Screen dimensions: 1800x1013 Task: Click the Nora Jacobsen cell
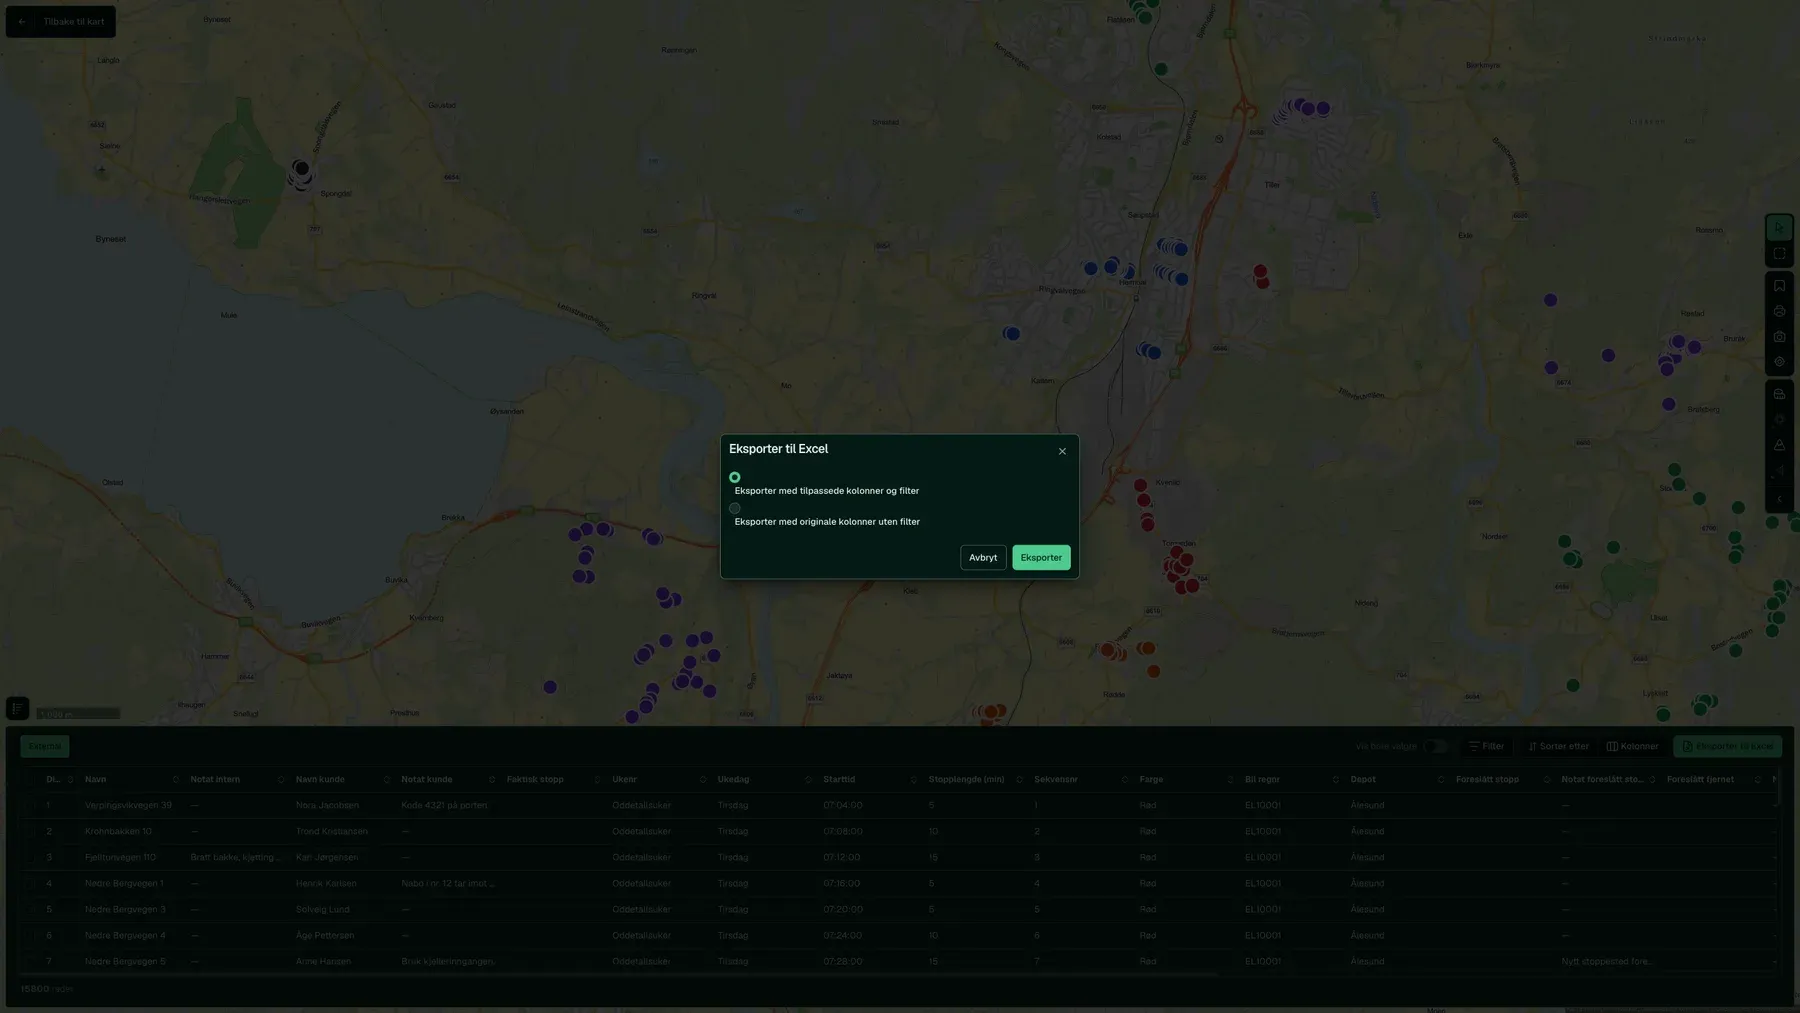[327, 805]
